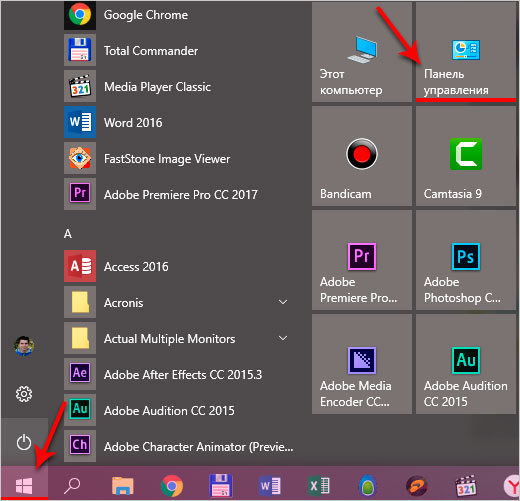
Task: Open the Settings gear in the Start sidebar
Action: [24, 394]
